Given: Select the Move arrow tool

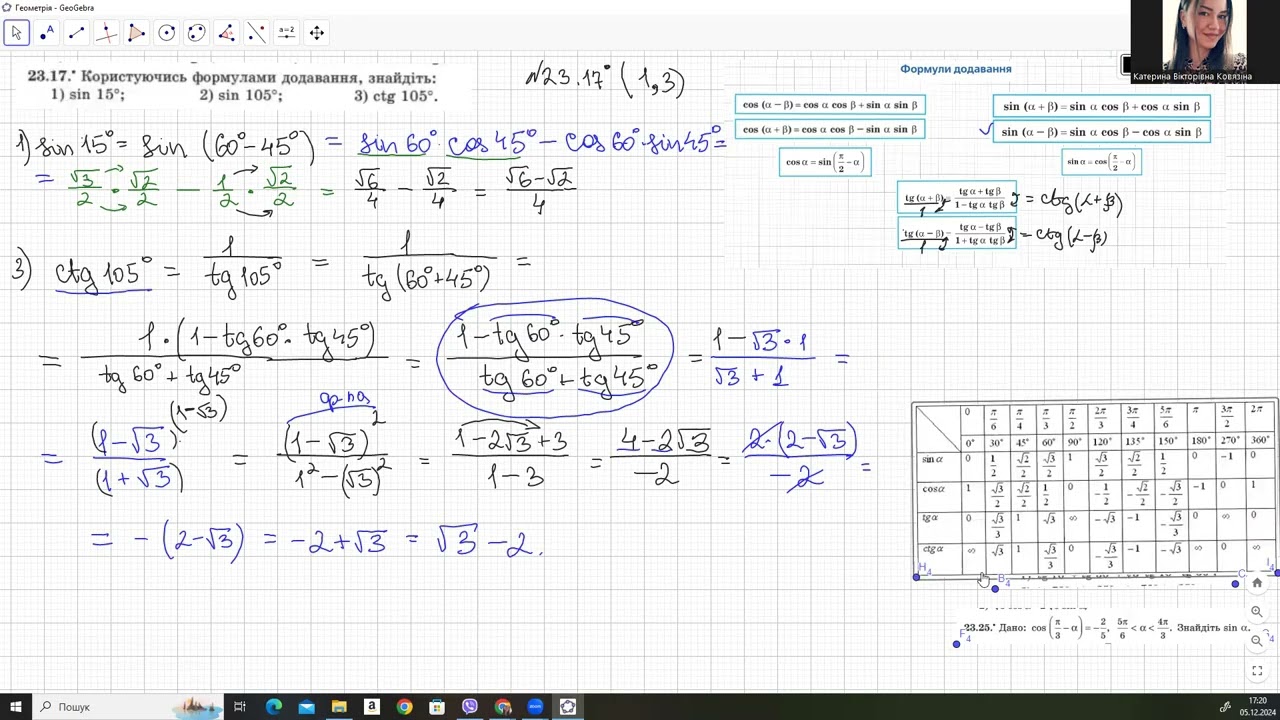Looking at the screenshot, I should (x=16, y=33).
